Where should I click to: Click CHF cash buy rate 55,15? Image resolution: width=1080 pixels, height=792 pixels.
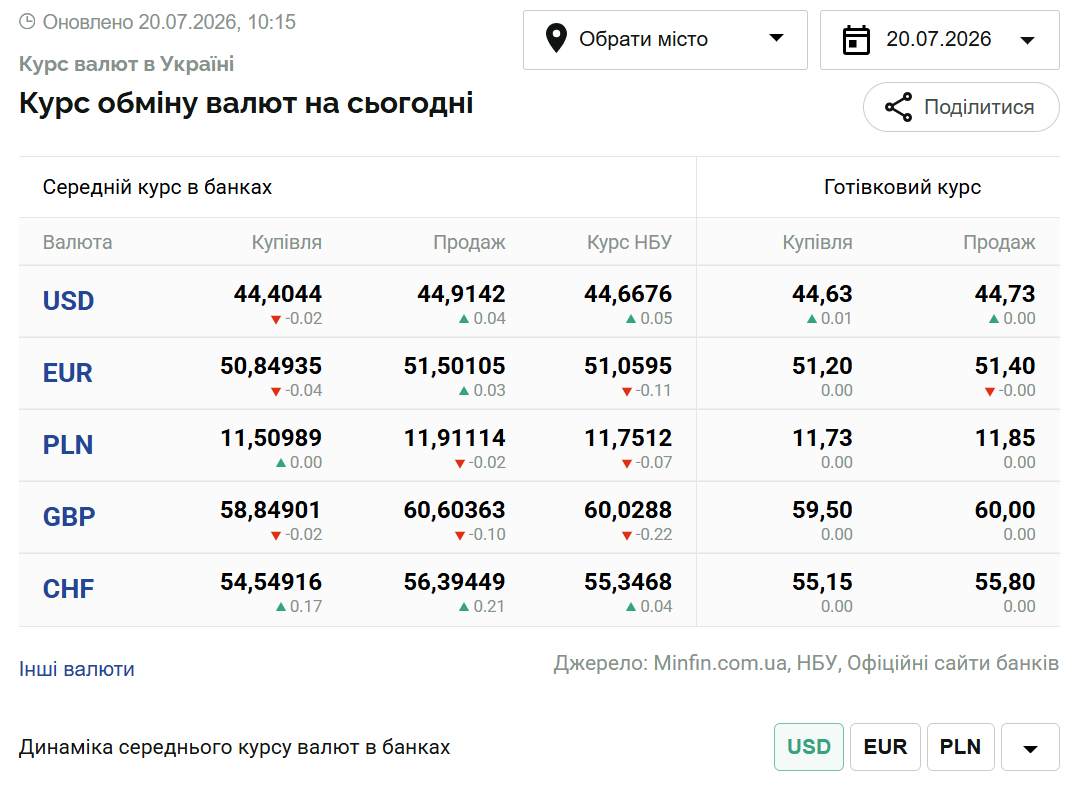tap(822, 582)
